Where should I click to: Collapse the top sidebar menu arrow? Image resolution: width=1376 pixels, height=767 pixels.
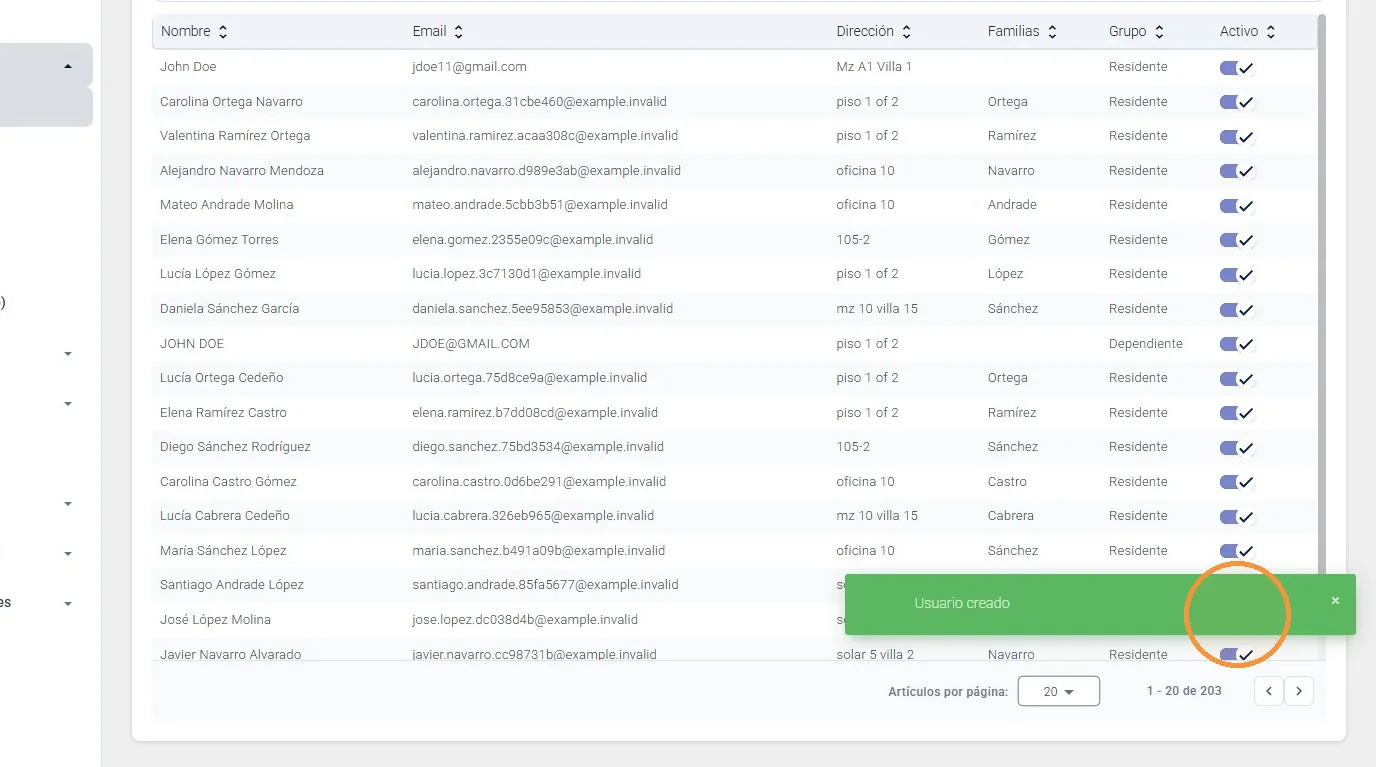[68, 67]
